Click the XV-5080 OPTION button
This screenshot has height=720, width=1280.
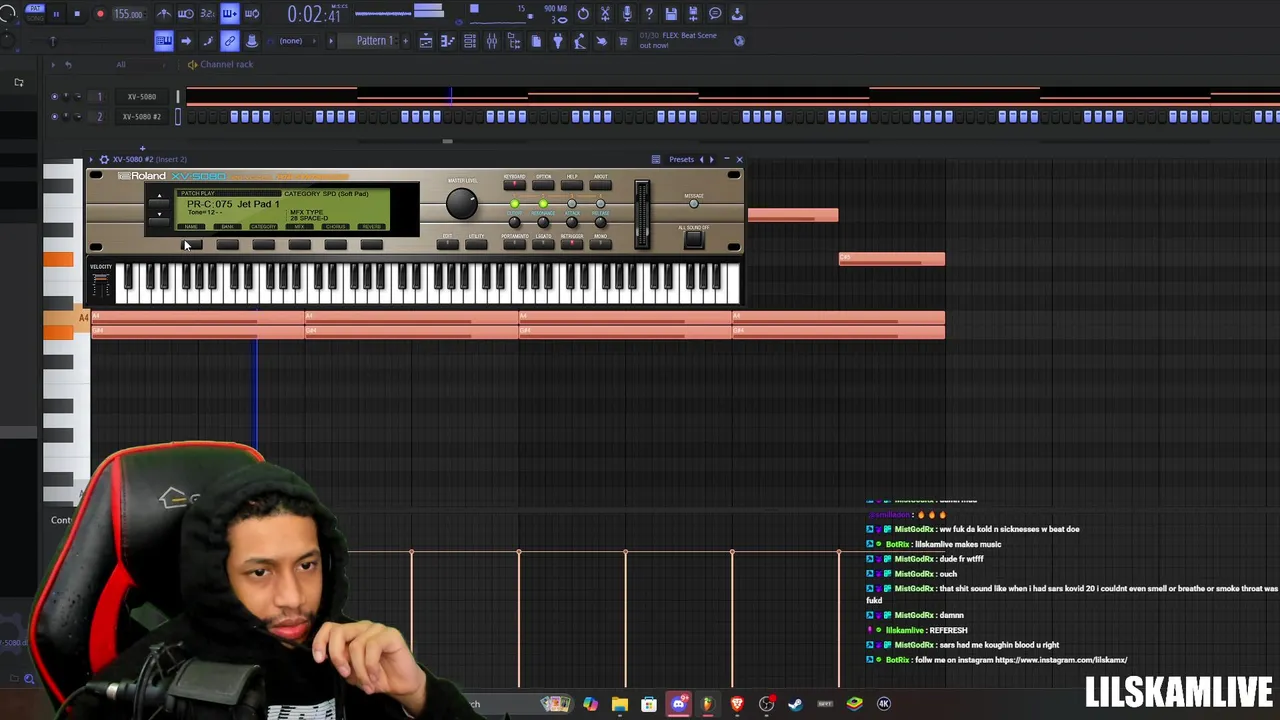point(543,184)
